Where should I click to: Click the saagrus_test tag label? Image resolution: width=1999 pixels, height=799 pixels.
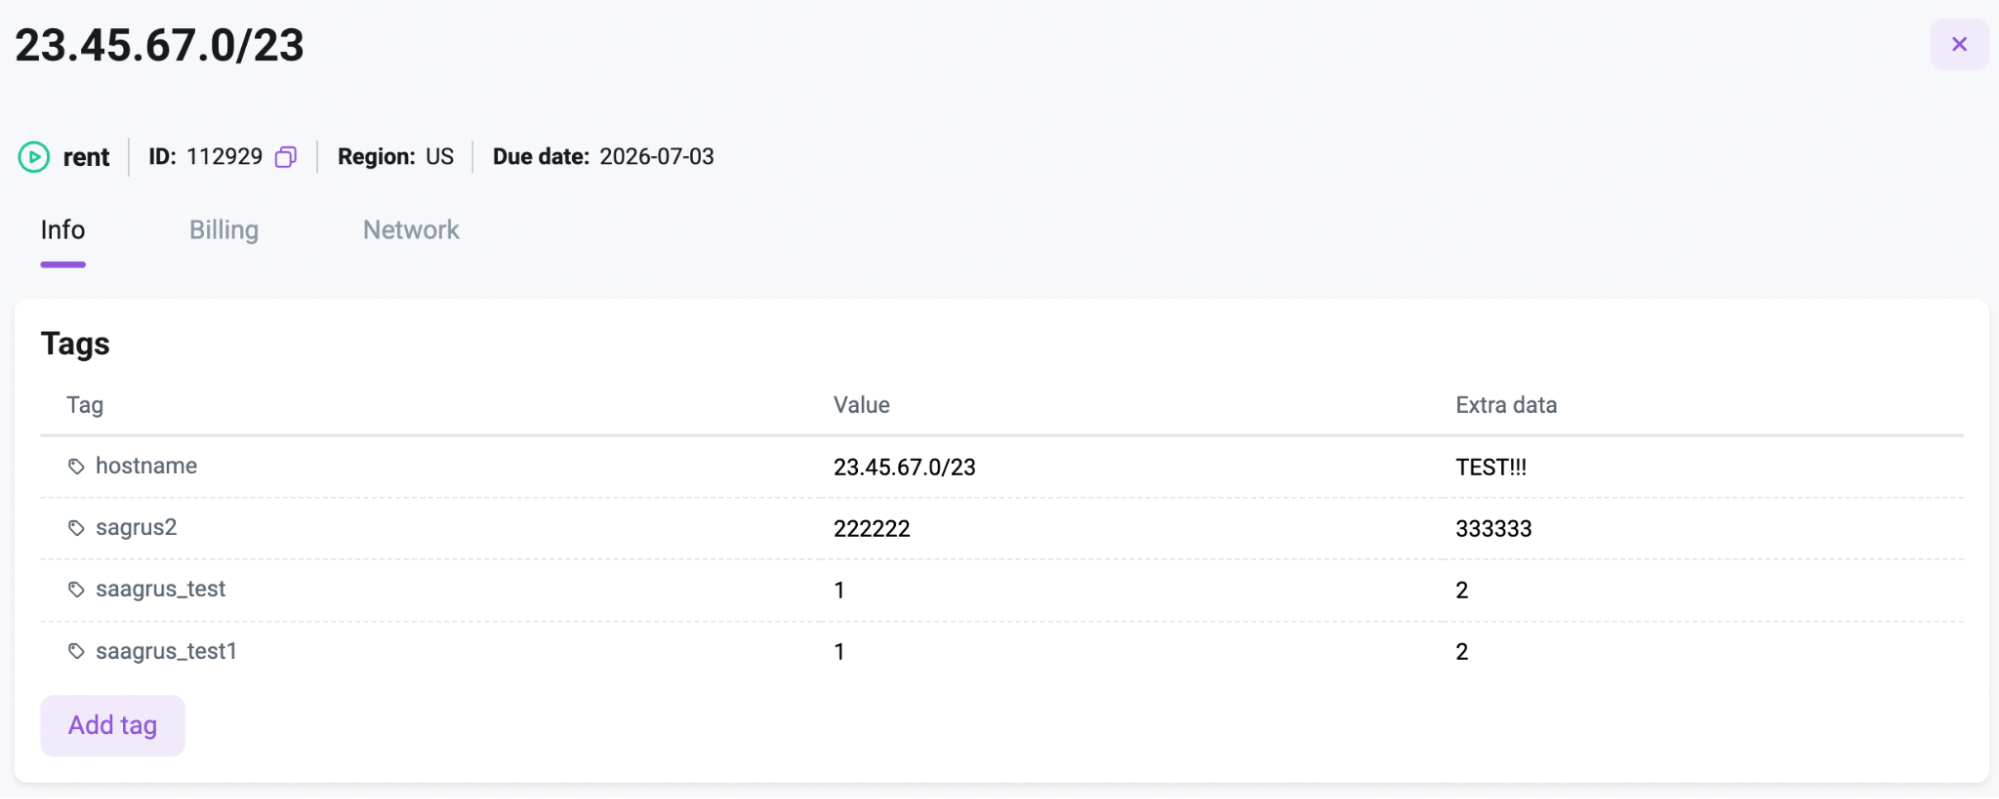[160, 590]
